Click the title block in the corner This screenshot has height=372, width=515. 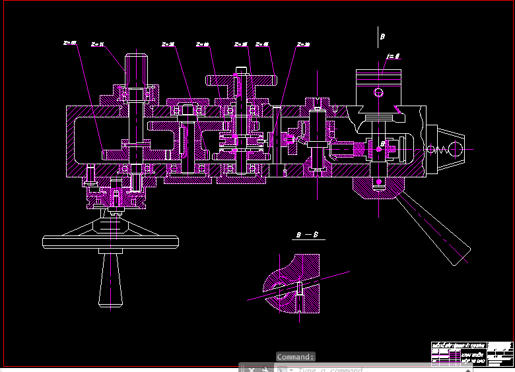click(x=471, y=354)
